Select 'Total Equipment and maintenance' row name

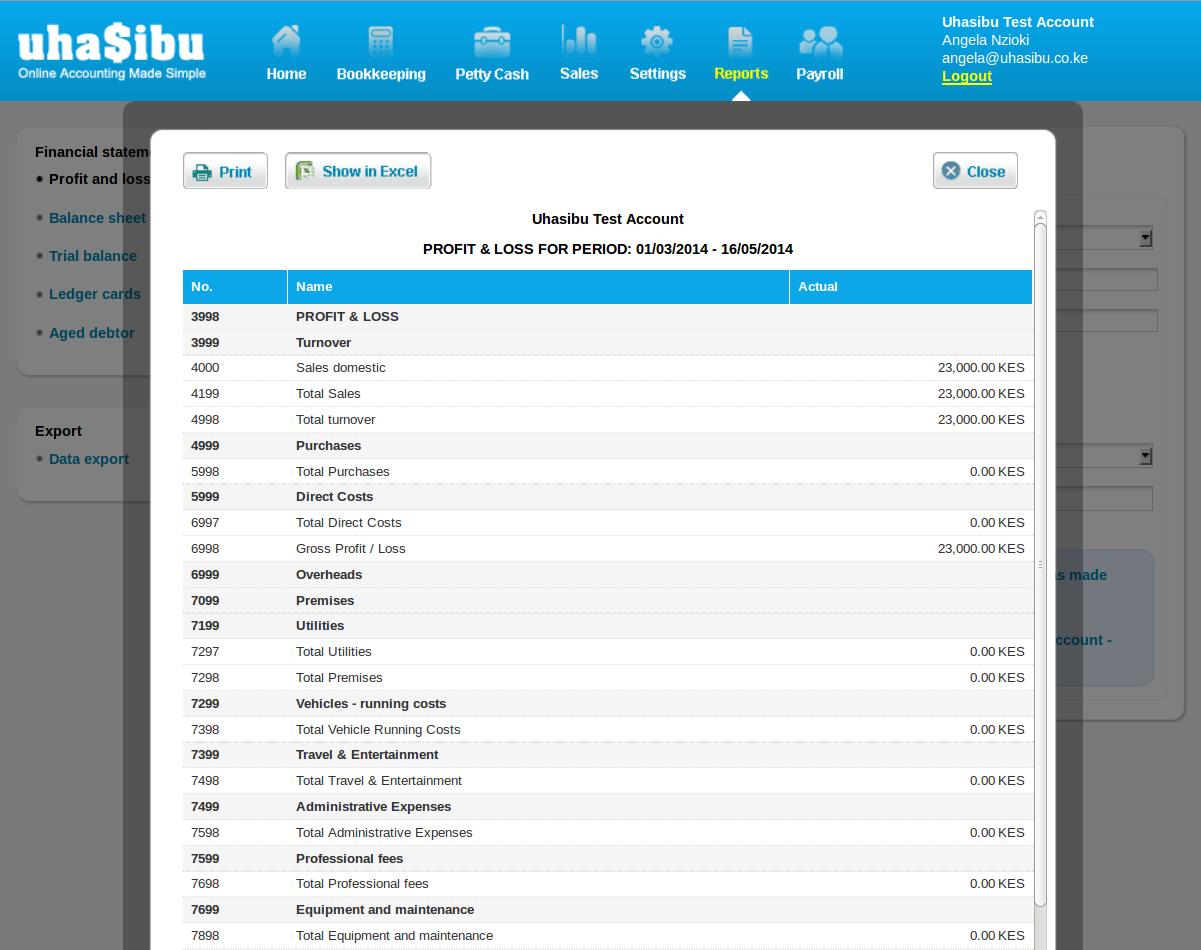395,936
